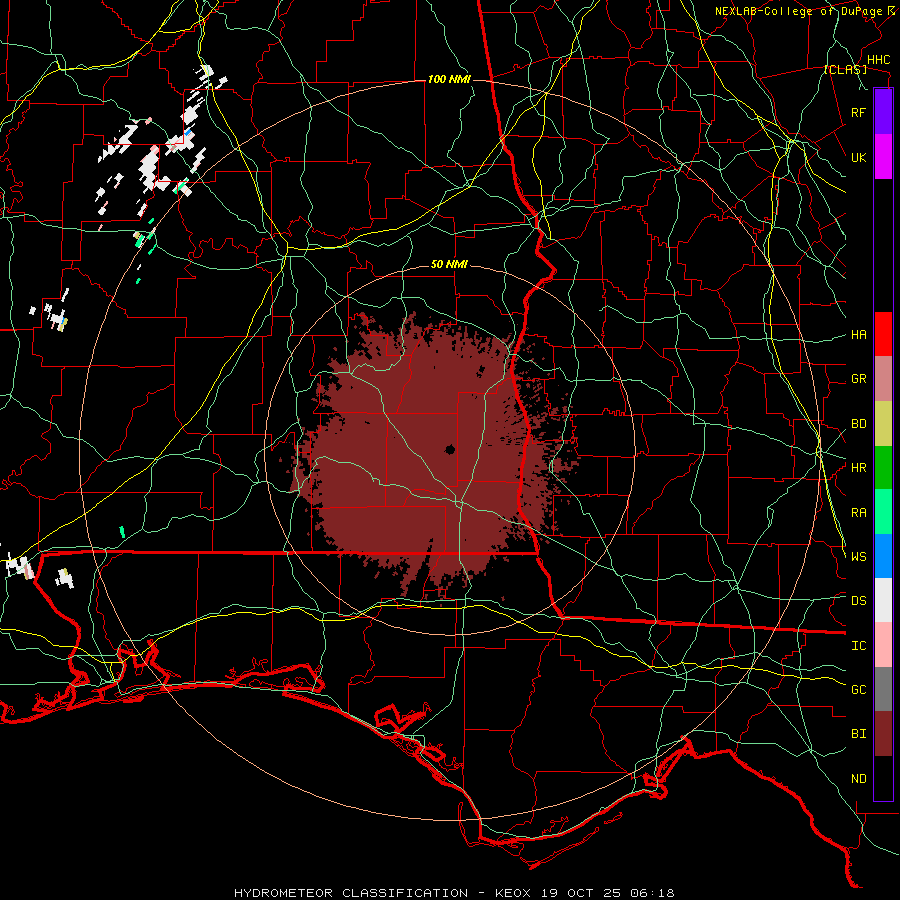Screen dimensions: 900x900
Task: Click the "HA" legend label
Action: click(859, 335)
